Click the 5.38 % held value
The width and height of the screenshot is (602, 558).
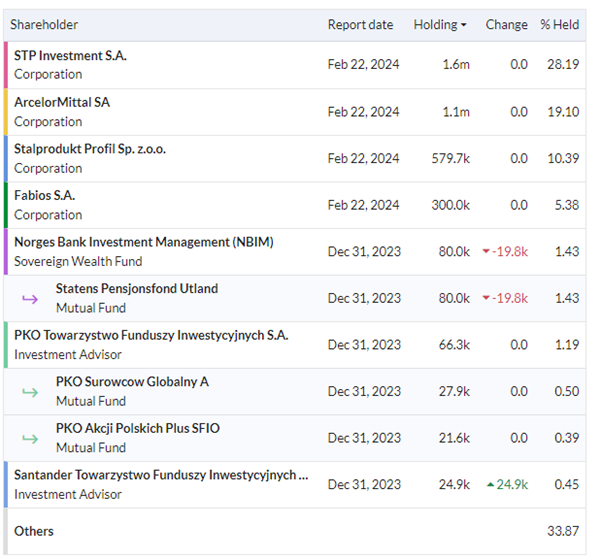[567, 205]
